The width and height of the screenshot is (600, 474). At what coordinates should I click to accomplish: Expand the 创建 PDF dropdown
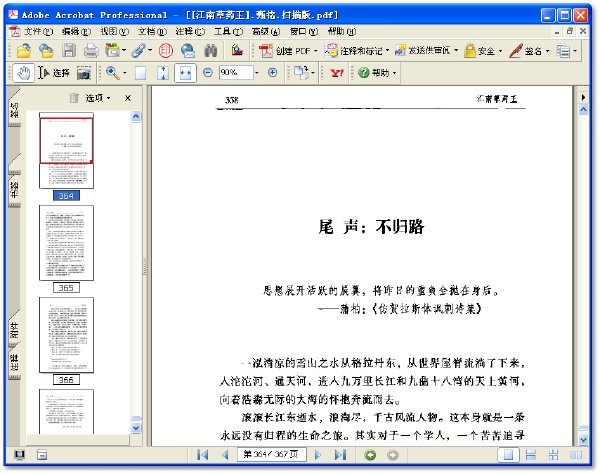[316, 50]
